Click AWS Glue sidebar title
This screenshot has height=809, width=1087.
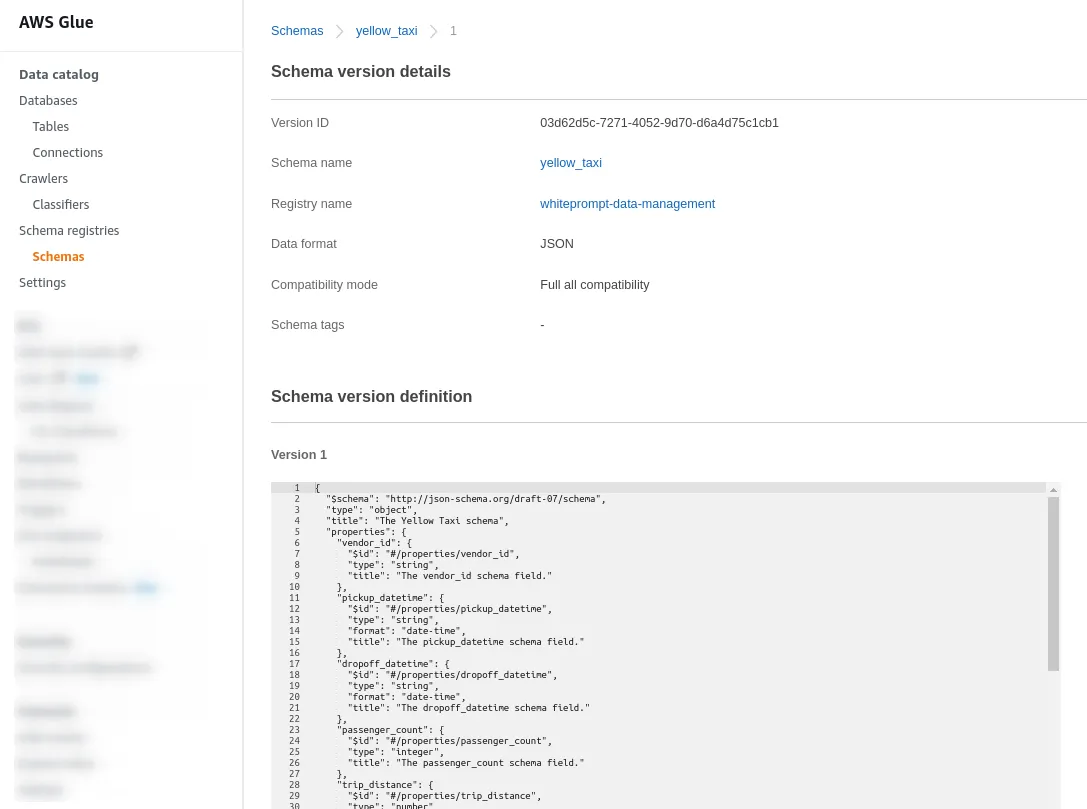pyautogui.click(x=56, y=22)
